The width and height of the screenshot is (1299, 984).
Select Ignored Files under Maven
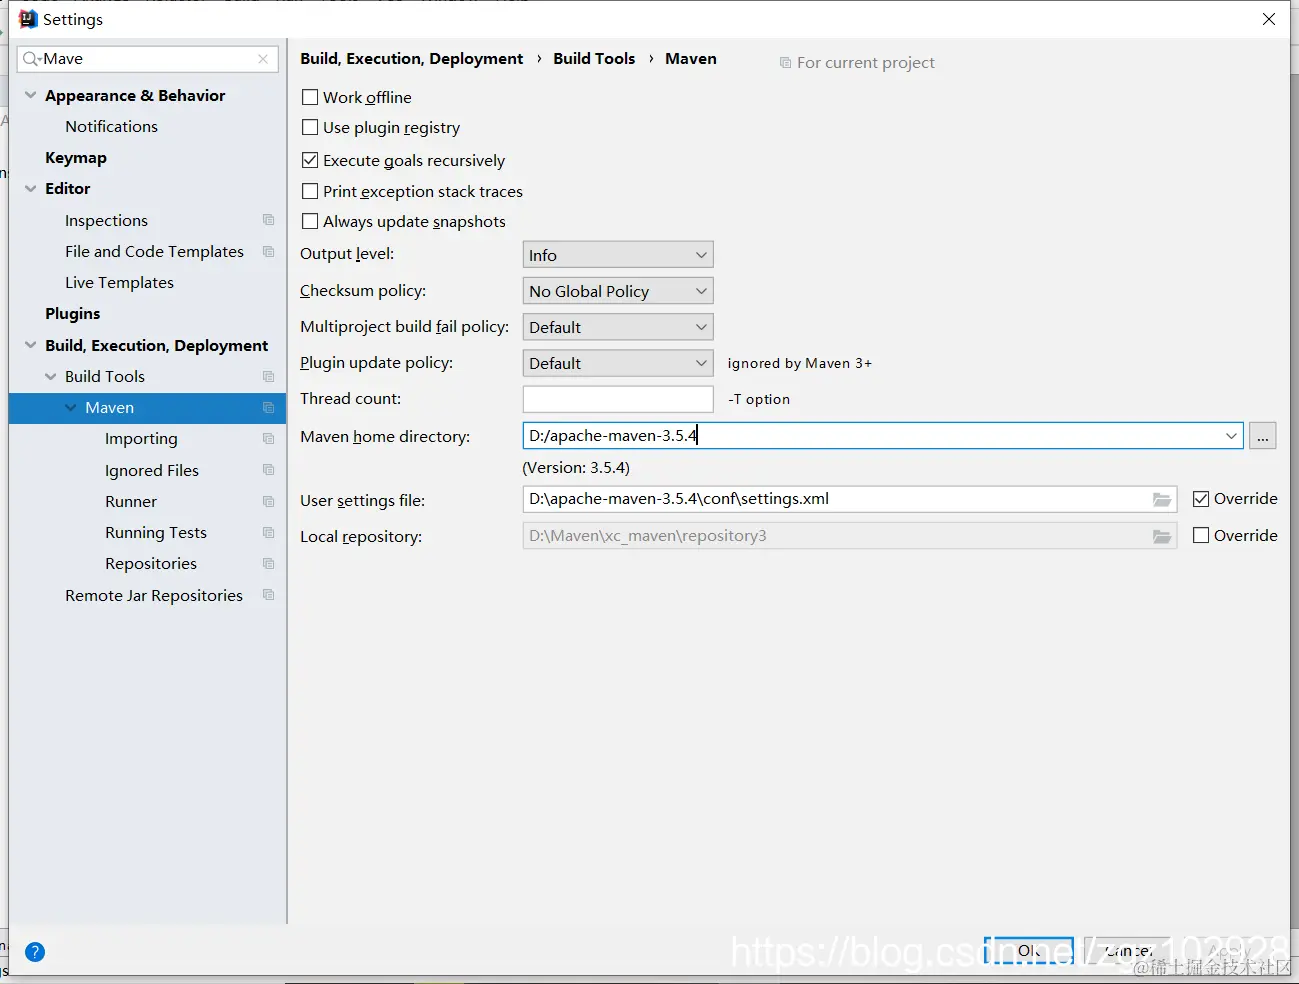tap(152, 470)
